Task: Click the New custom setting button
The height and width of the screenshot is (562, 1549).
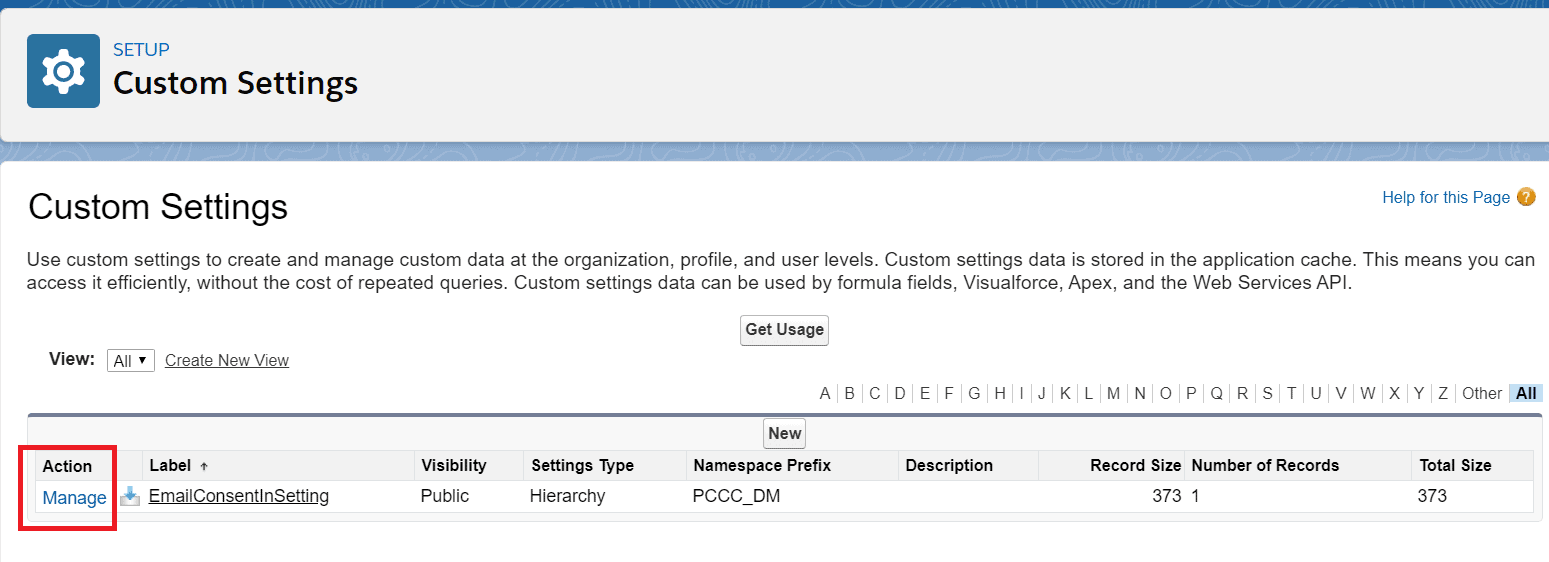Action: tap(785, 433)
